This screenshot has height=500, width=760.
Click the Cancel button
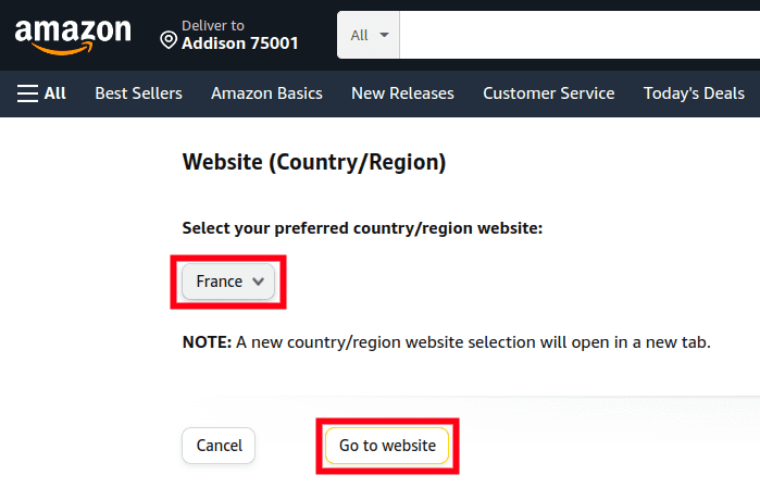click(x=219, y=445)
